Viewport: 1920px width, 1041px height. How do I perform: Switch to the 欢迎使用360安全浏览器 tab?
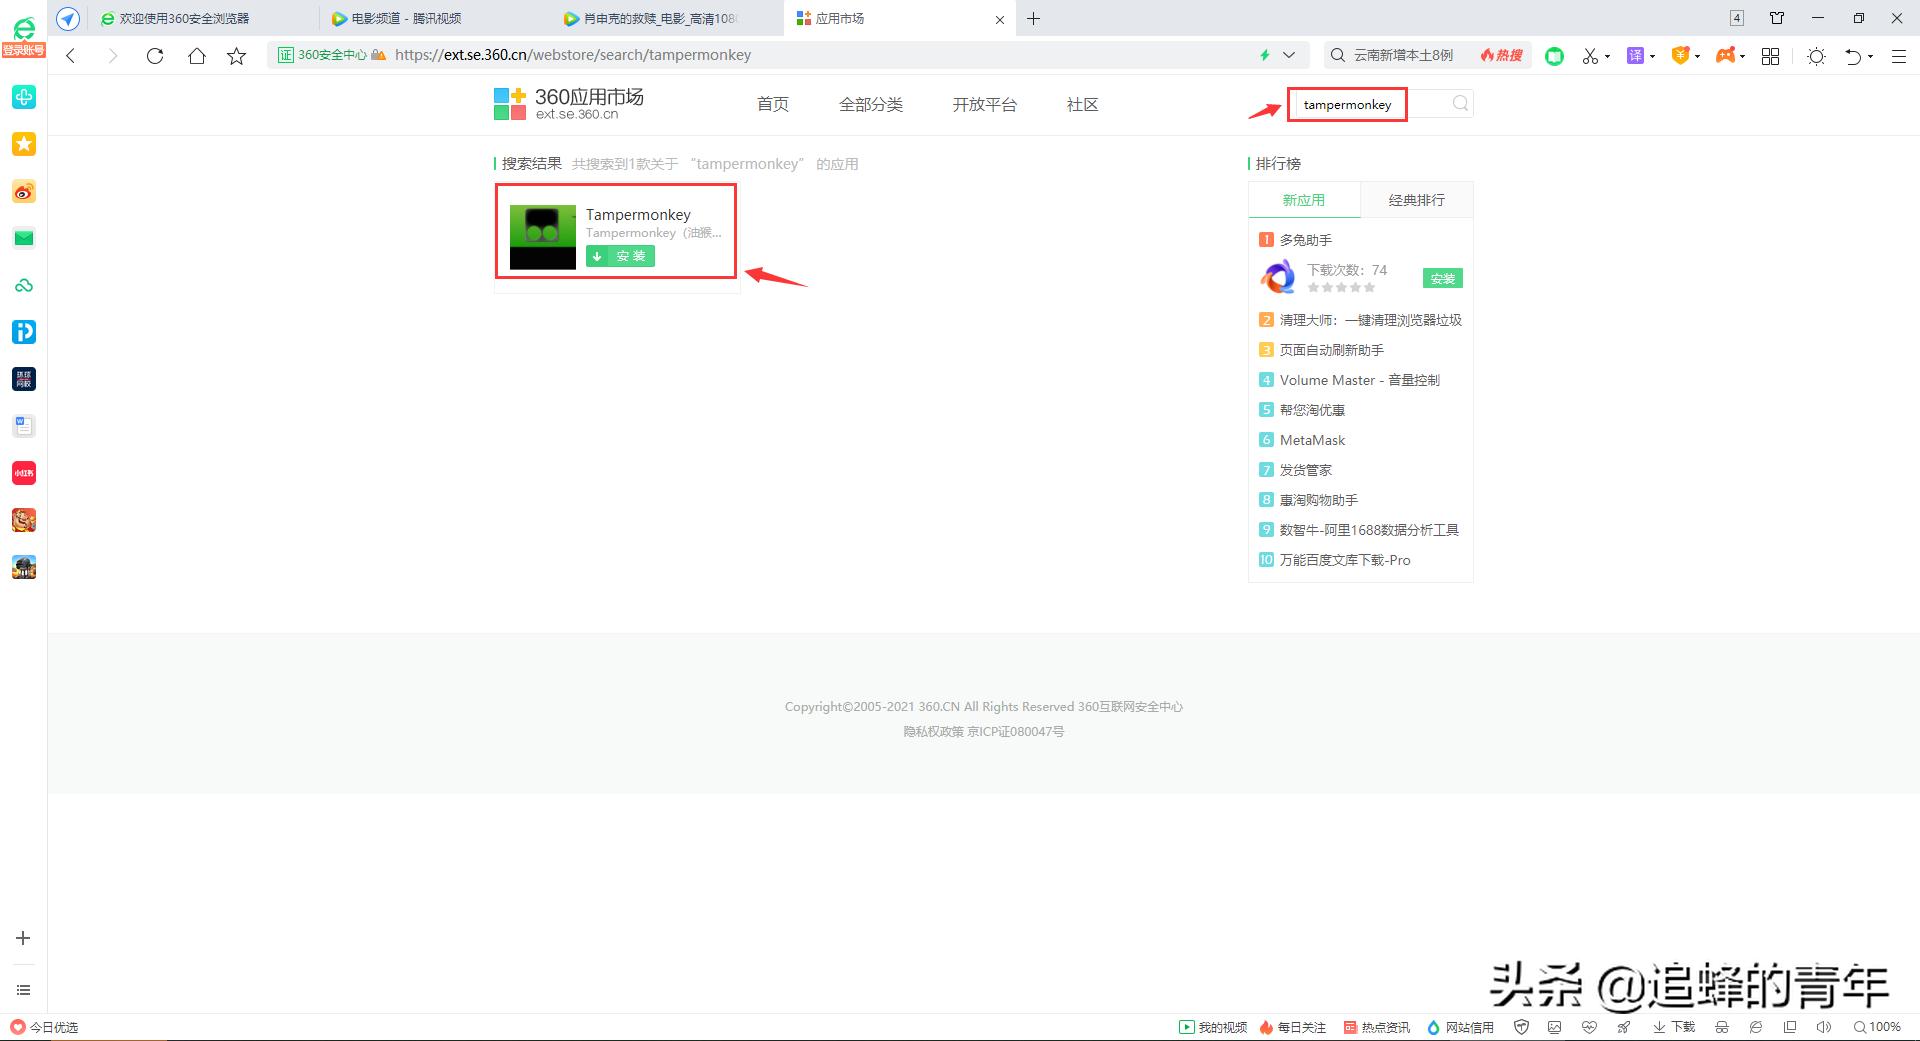click(x=203, y=18)
